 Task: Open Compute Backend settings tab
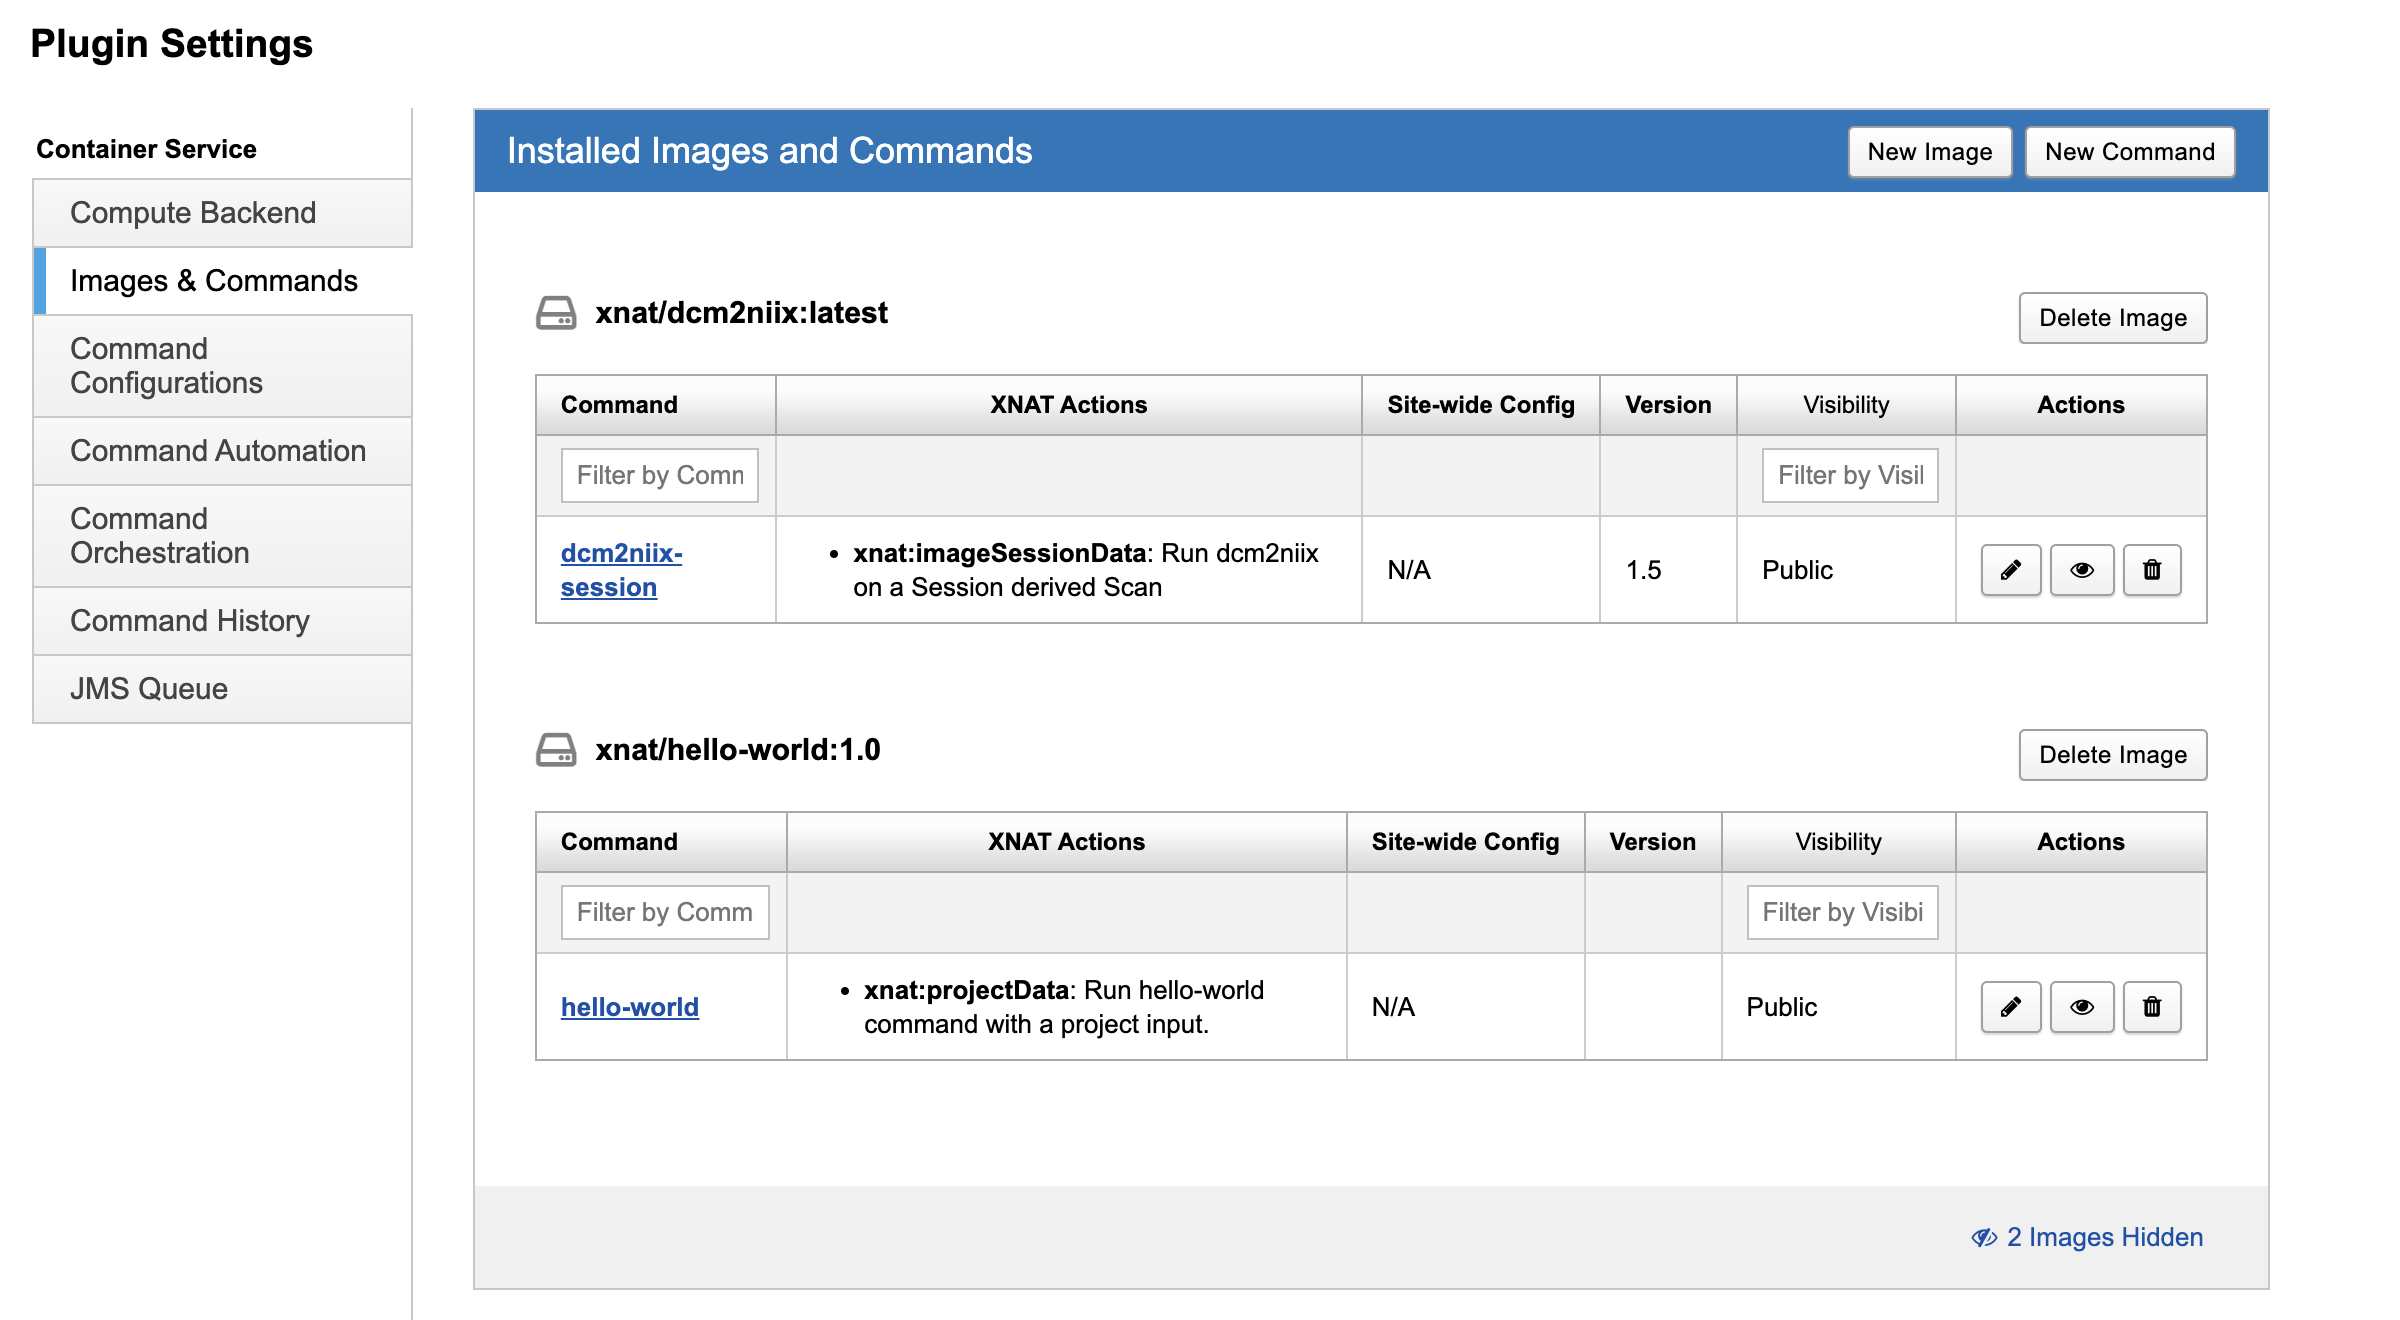(193, 213)
